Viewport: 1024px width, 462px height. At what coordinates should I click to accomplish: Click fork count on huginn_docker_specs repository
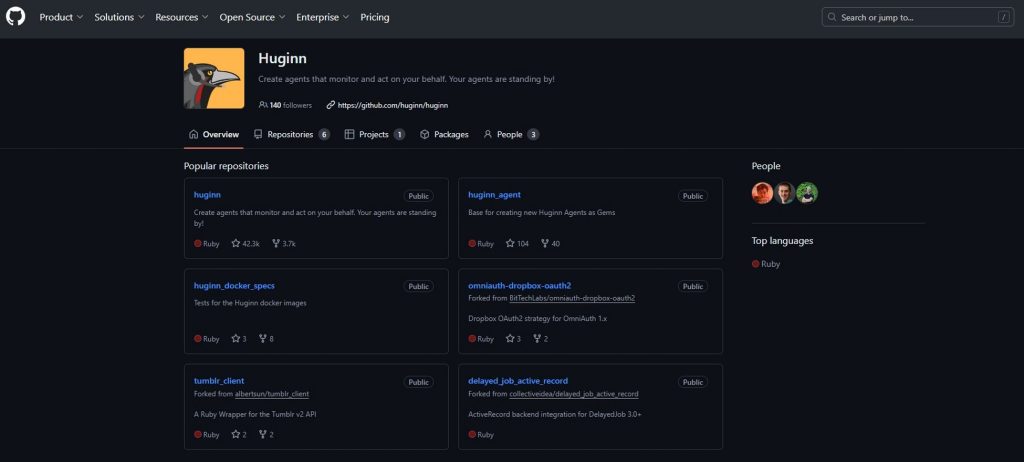(266, 339)
